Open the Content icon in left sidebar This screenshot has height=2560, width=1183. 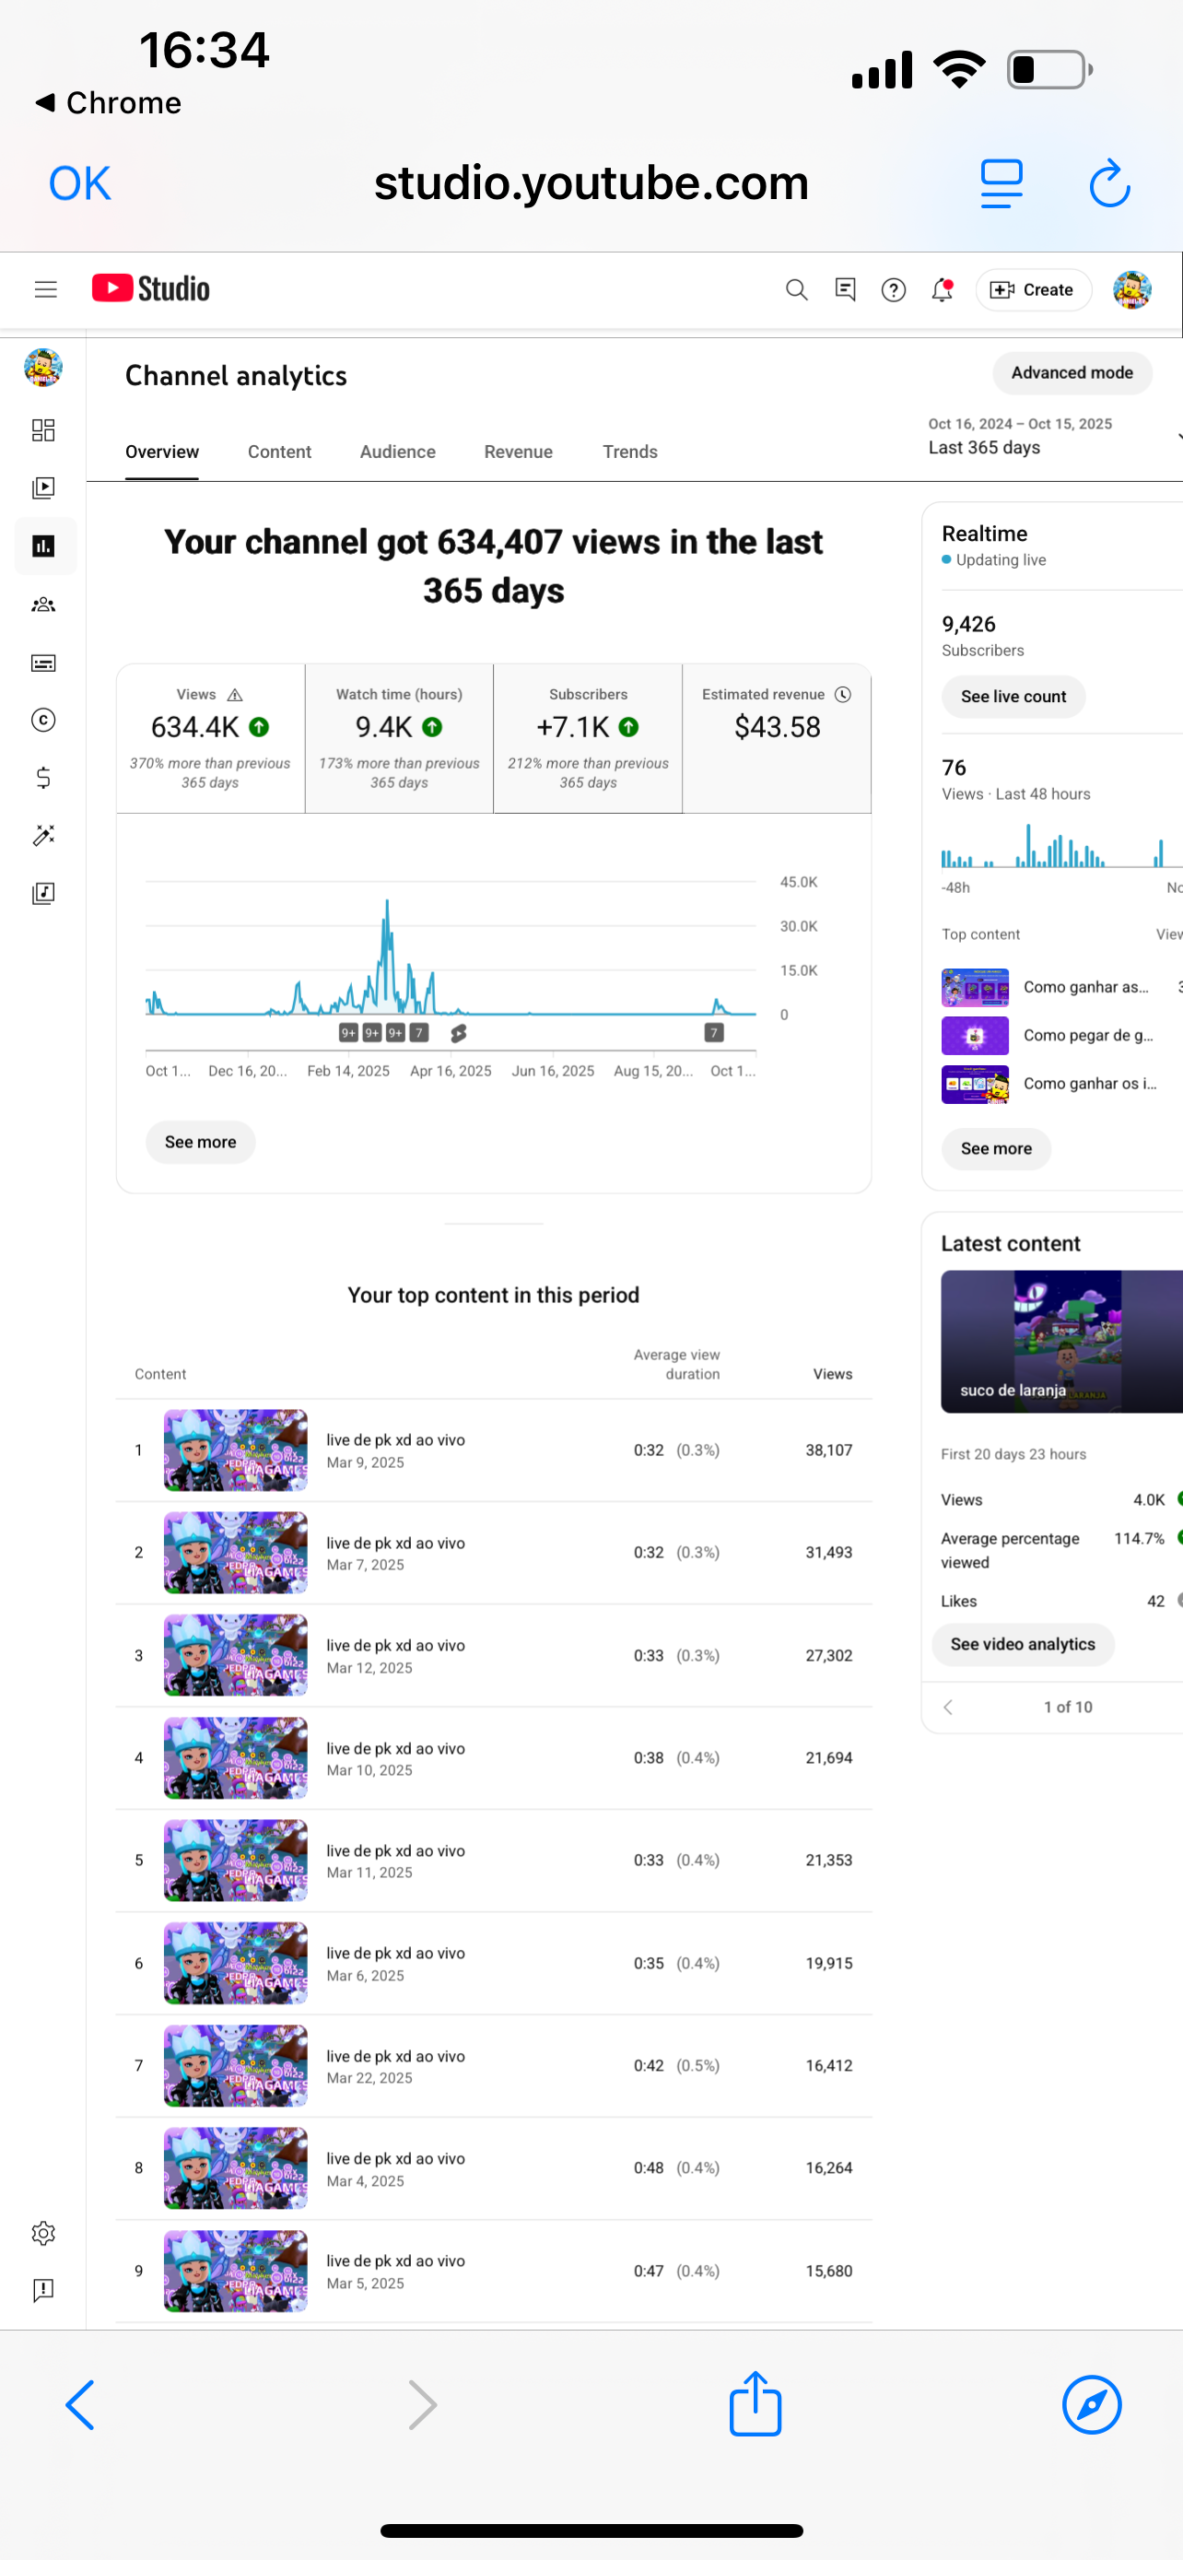(43, 488)
